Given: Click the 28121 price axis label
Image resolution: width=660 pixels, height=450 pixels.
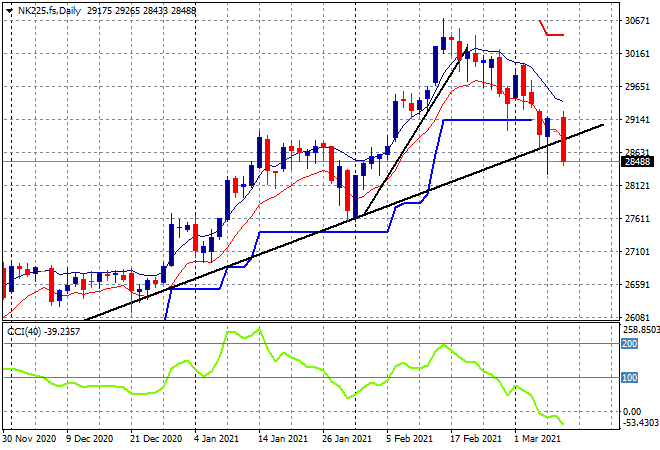Looking at the screenshot, I should pos(637,186).
